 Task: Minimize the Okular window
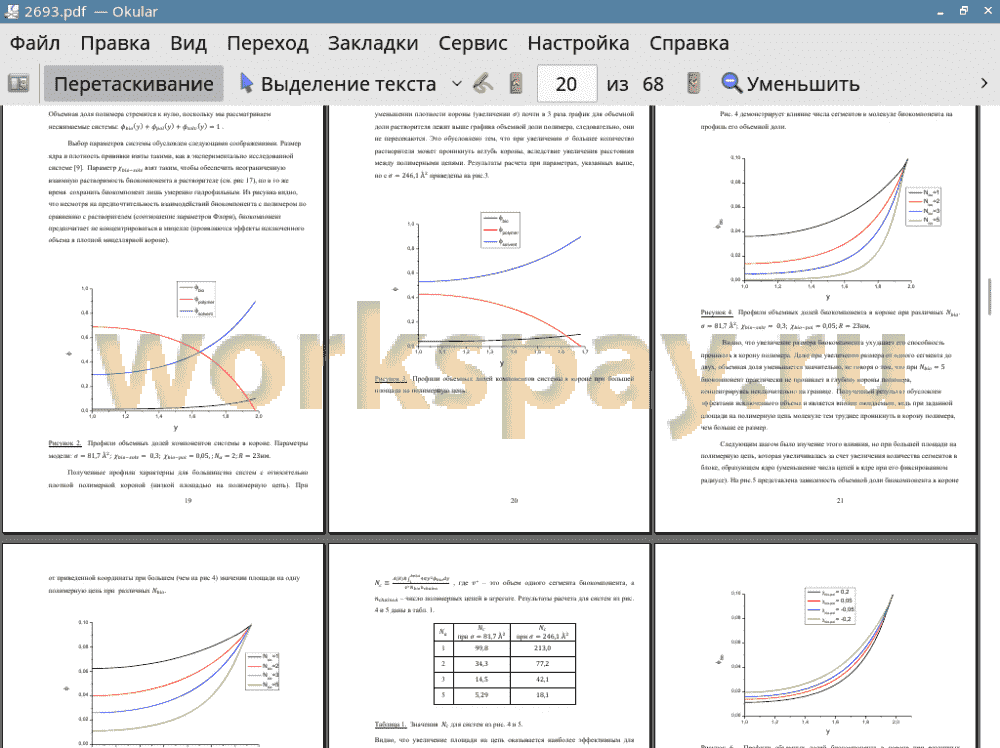(941, 12)
